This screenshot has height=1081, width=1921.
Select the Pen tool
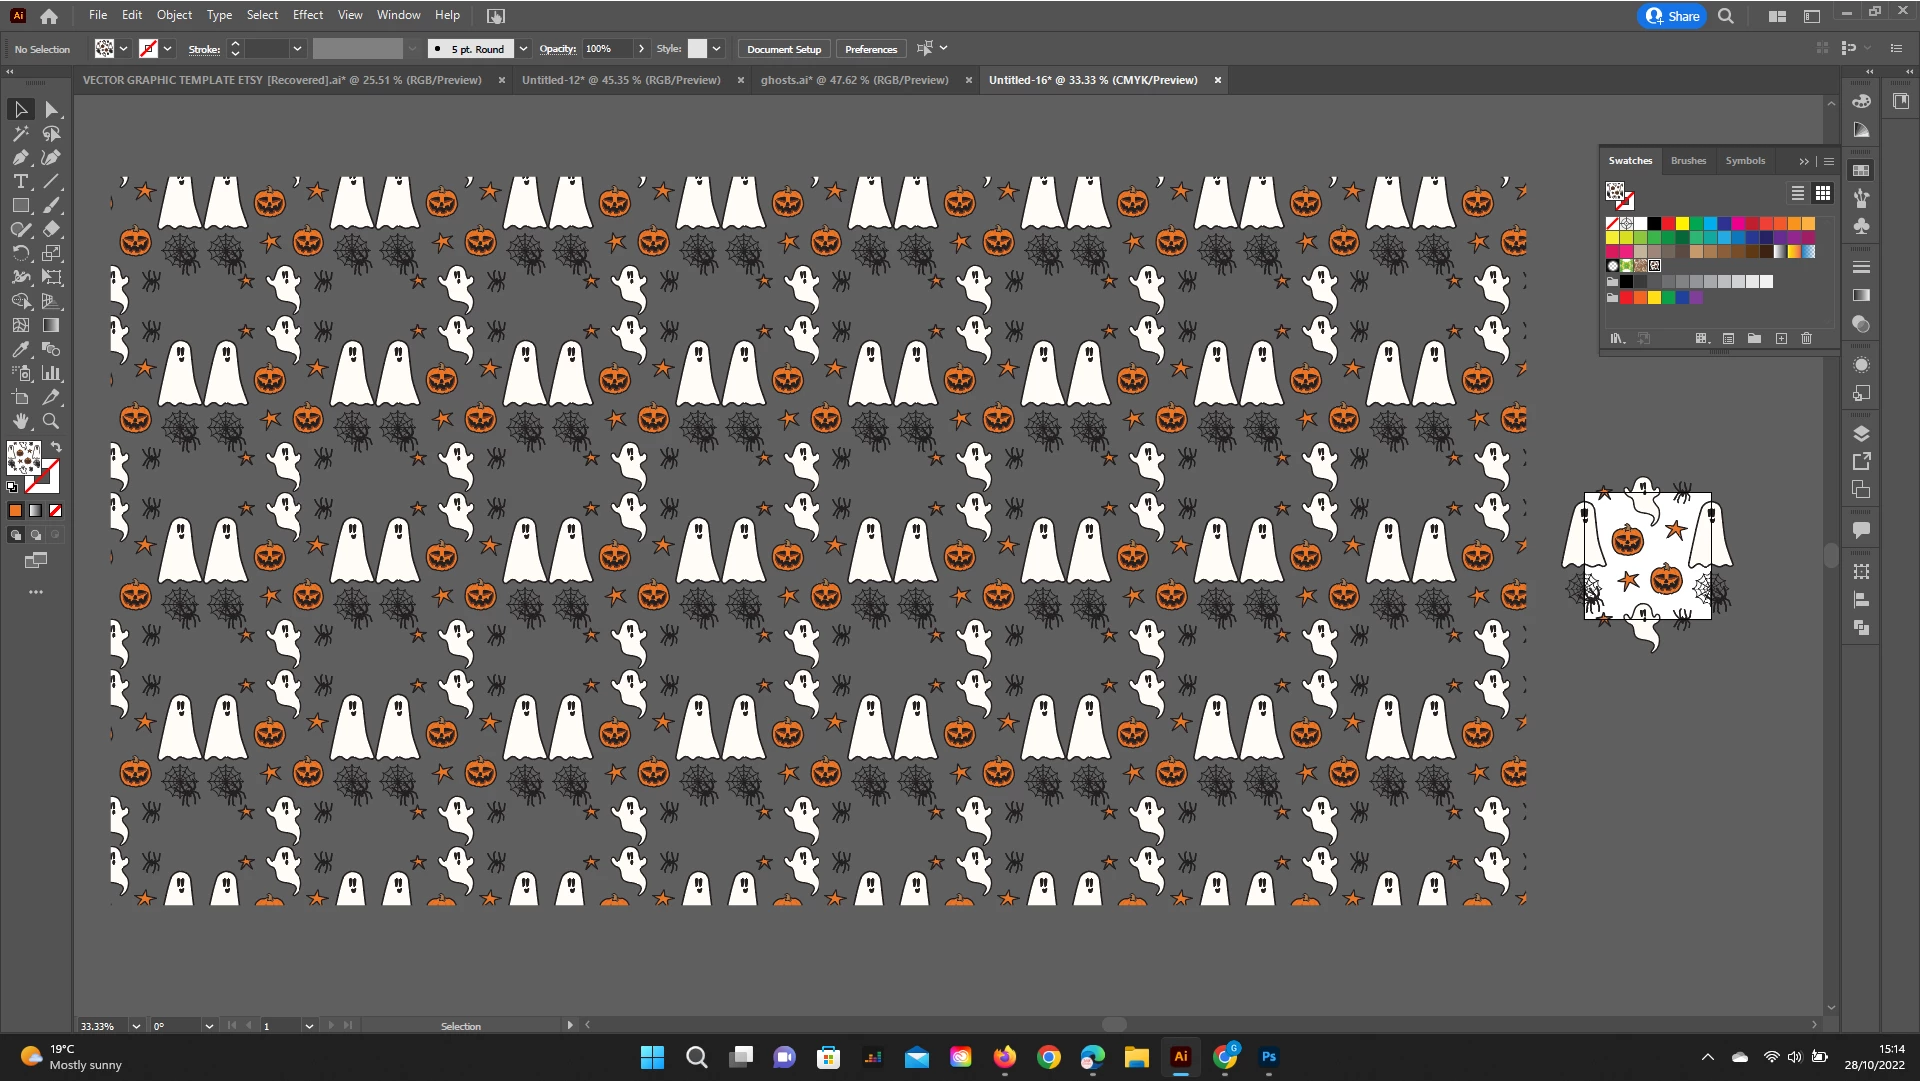point(20,157)
